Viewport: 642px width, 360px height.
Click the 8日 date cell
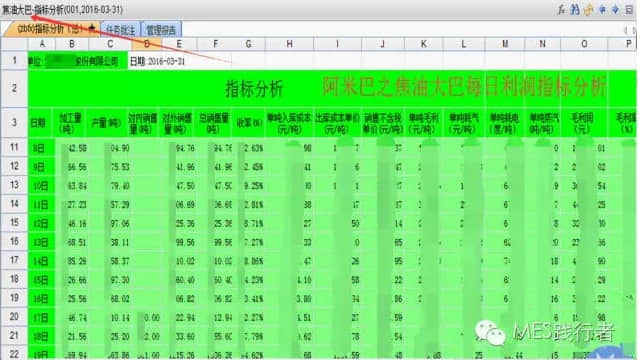pyautogui.click(x=41, y=148)
